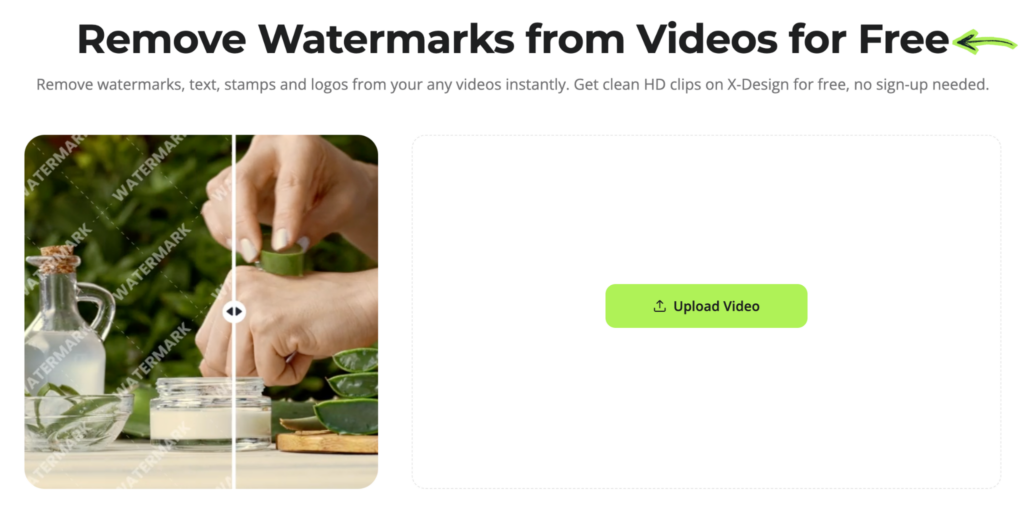Screen dimensions: 1024x509
Task: Click the right-pointing triangle on slider handle
Action: (238, 312)
